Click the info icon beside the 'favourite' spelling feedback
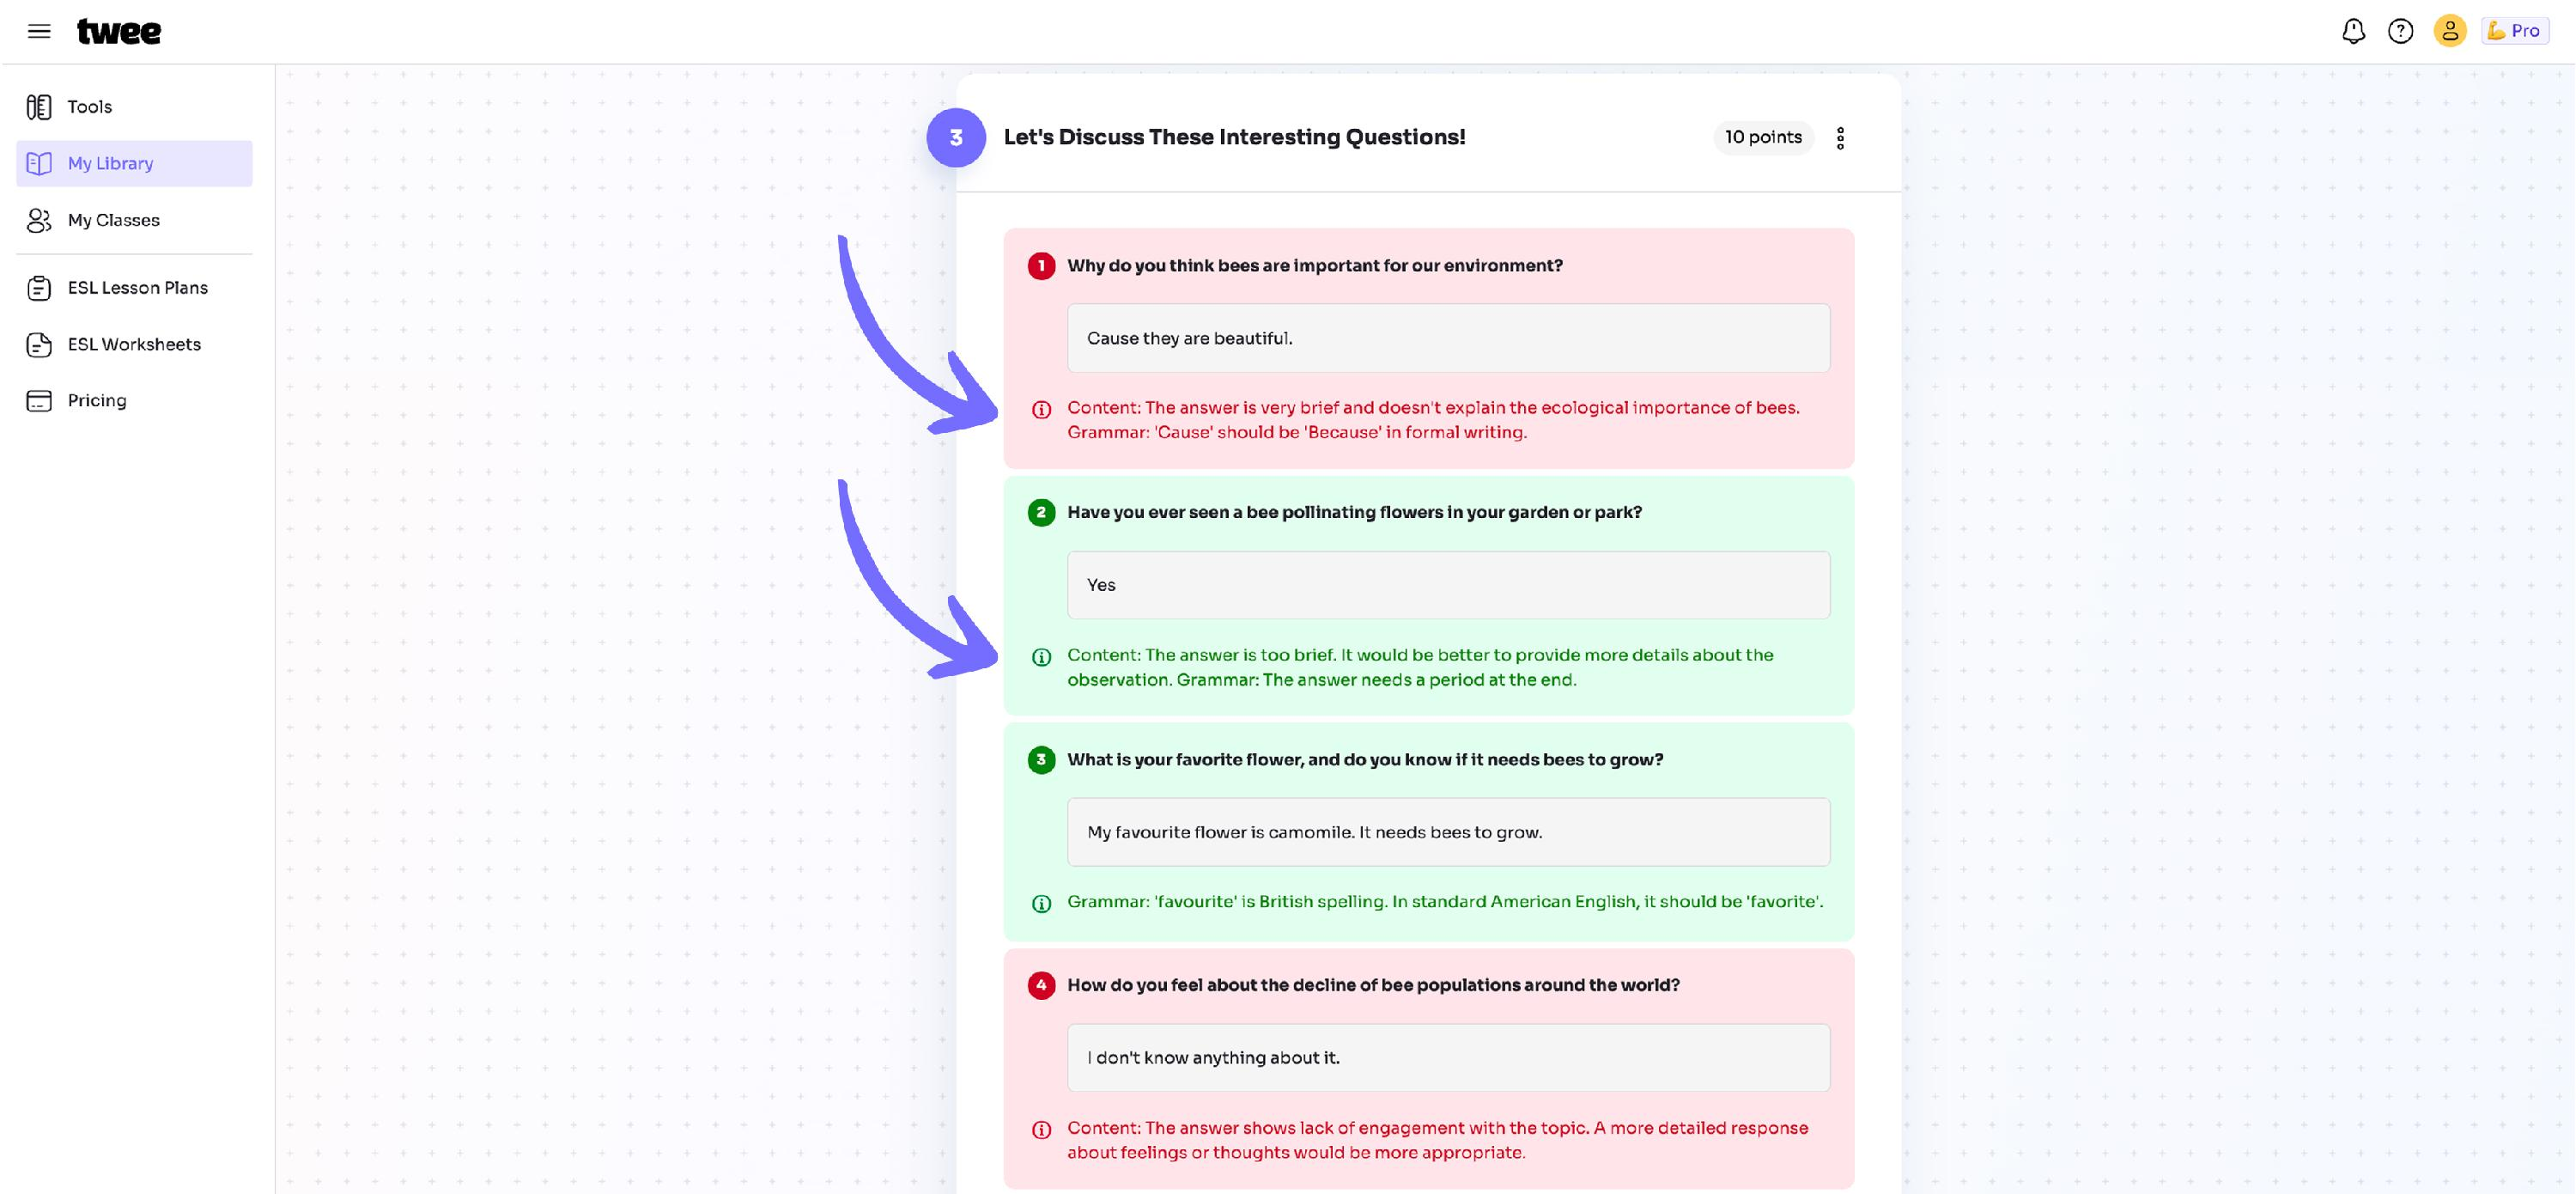Image resolution: width=2576 pixels, height=1194 pixels. (1041, 904)
